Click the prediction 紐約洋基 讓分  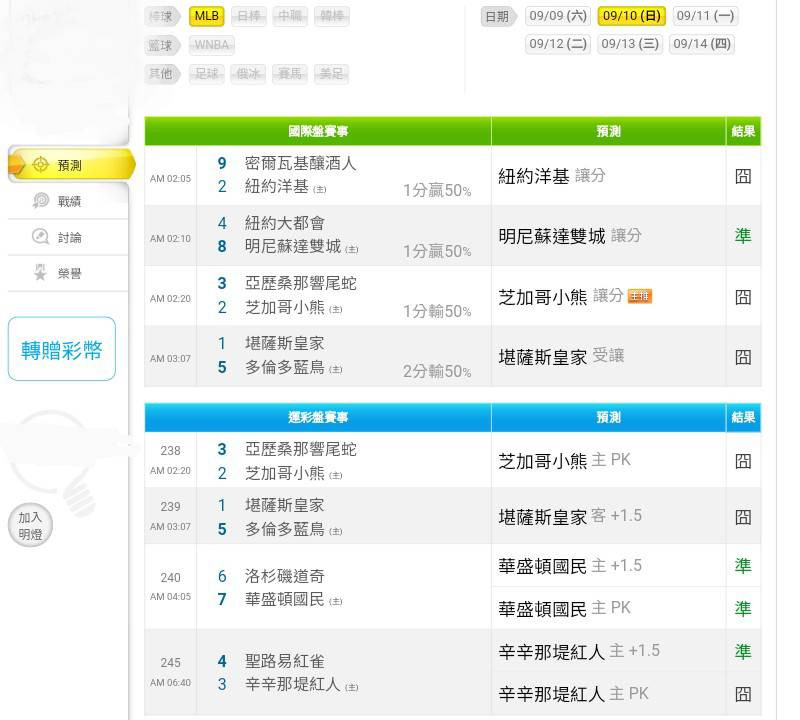pyautogui.click(x=552, y=176)
